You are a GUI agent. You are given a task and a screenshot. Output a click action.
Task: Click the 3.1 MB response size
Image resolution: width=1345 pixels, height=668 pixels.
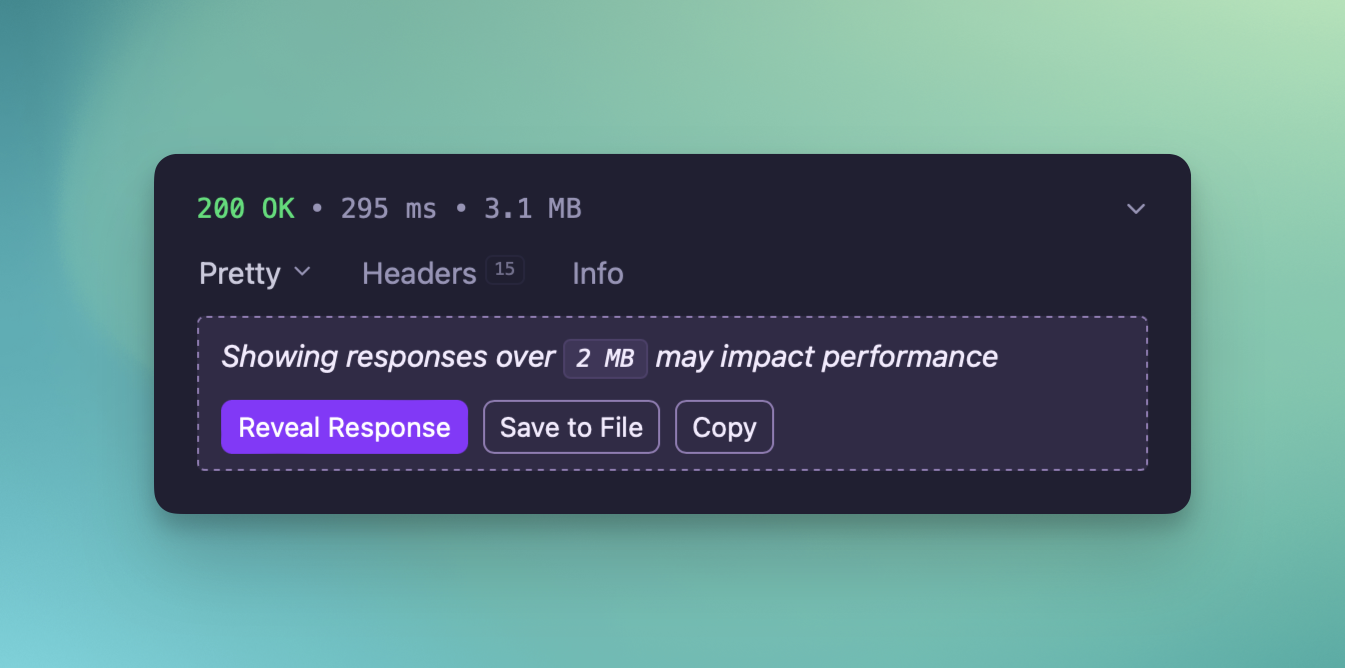tap(533, 208)
